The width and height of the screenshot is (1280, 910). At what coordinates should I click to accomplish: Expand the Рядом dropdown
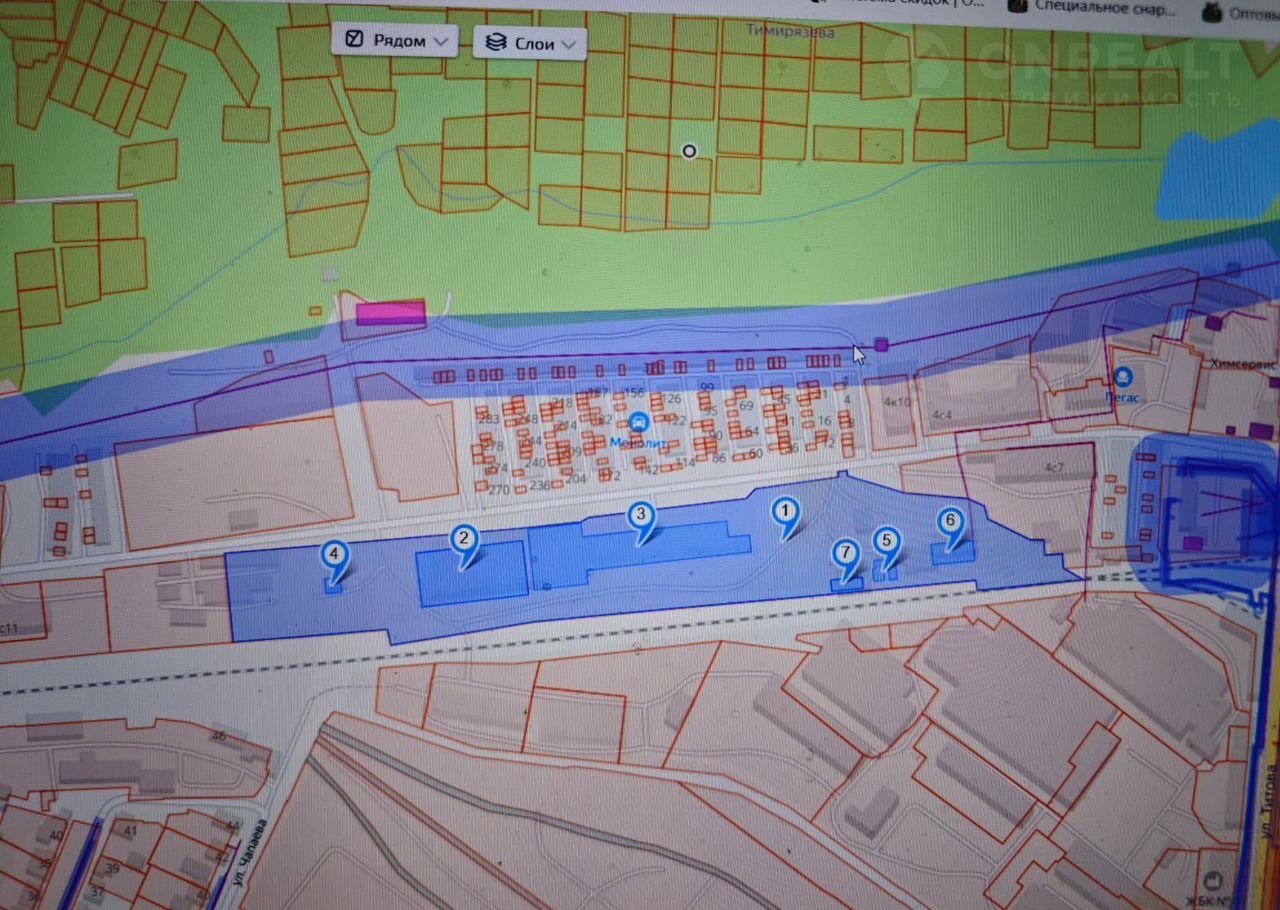(395, 41)
